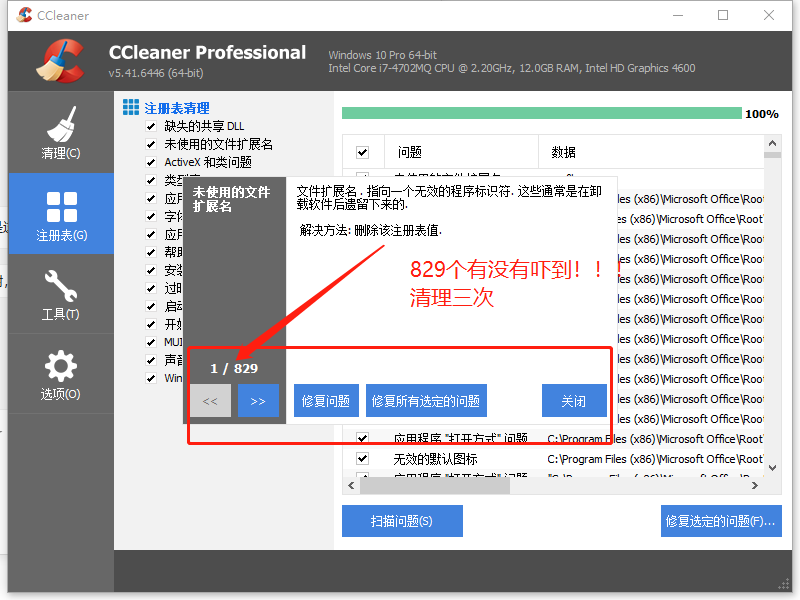Close the dialog with 关闭 button
This screenshot has width=800, height=600.
click(574, 401)
